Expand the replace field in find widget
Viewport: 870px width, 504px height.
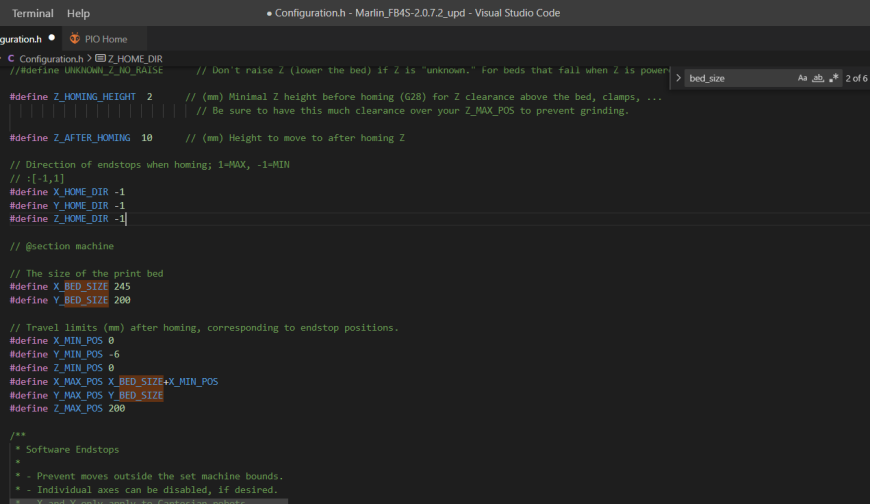[x=678, y=78]
